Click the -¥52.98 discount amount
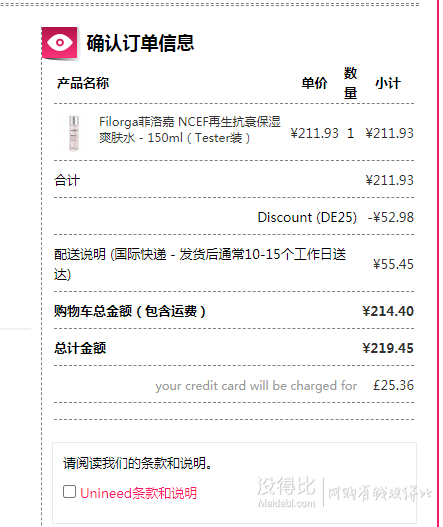Viewport: 443px width, 527px height. tap(391, 217)
